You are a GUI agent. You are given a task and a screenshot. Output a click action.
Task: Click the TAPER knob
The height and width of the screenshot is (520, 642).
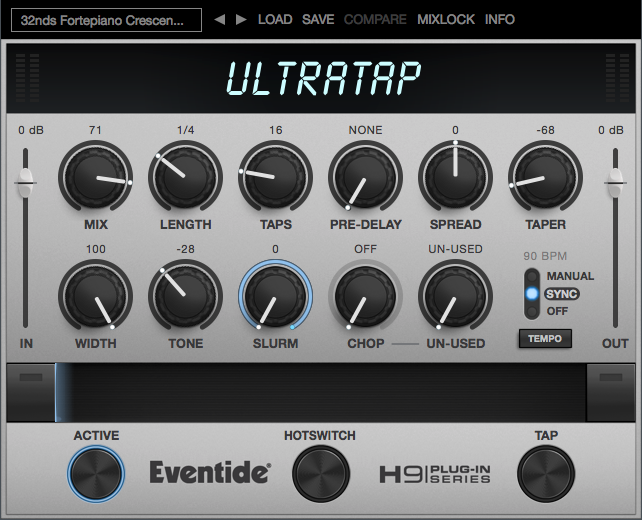pyautogui.click(x=545, y=177)
